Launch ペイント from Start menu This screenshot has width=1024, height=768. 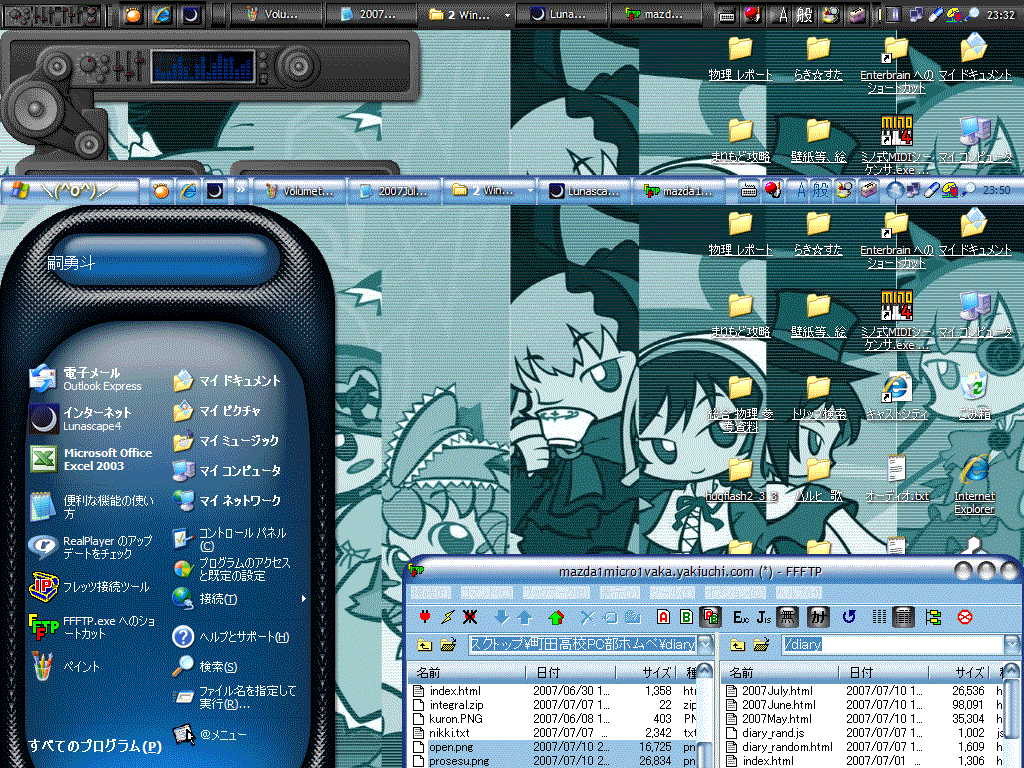click(x=65, y=667)
